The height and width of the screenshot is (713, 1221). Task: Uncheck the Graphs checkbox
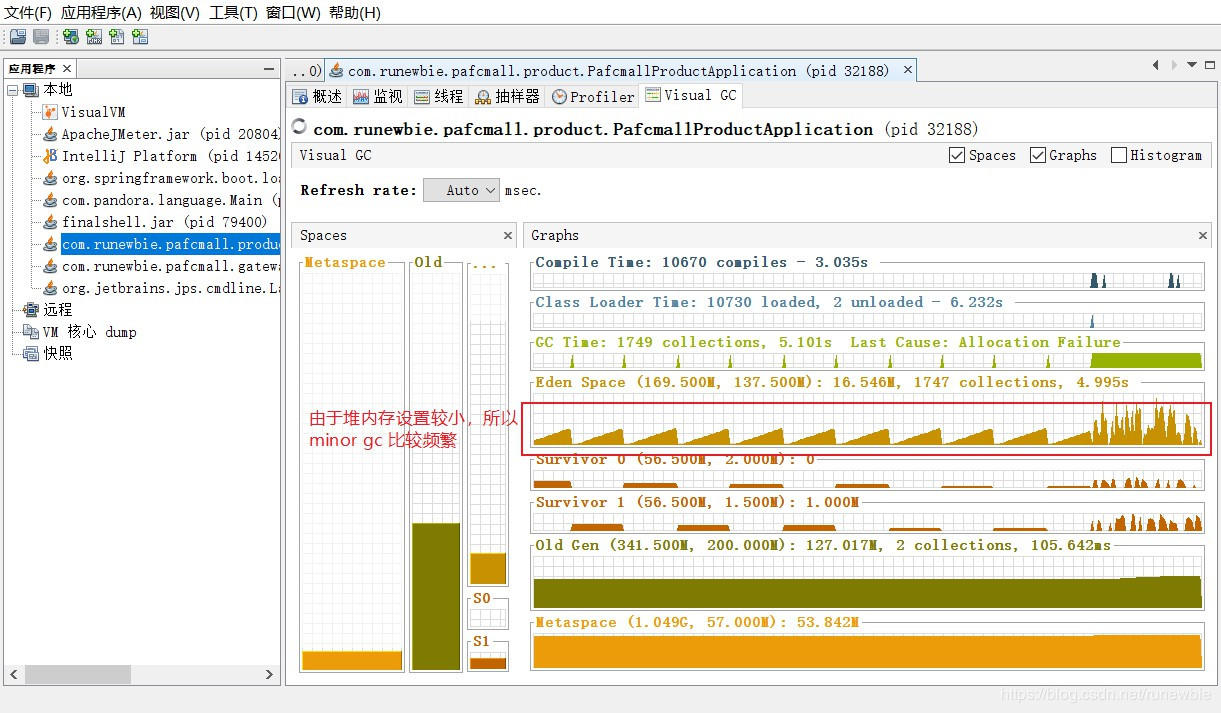click(1038, 155)
